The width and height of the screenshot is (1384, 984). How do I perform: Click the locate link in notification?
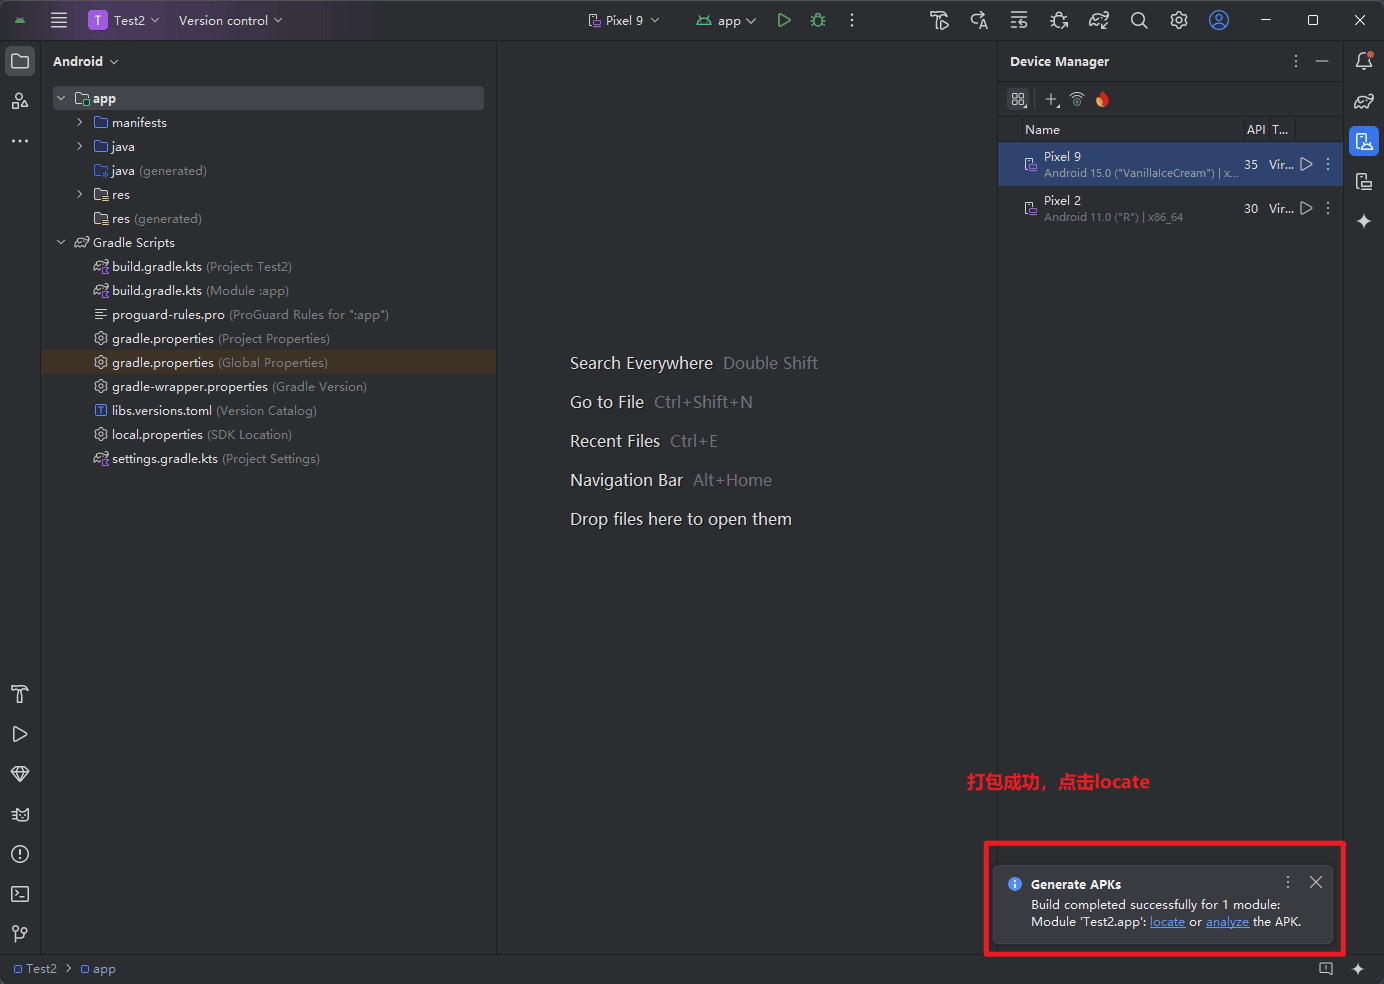click(x=1167, y=922)
